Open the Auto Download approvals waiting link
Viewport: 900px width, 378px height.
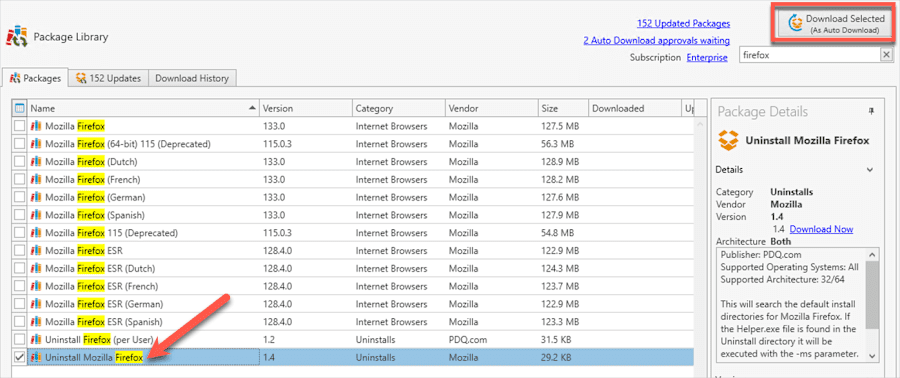coord(657,41)
